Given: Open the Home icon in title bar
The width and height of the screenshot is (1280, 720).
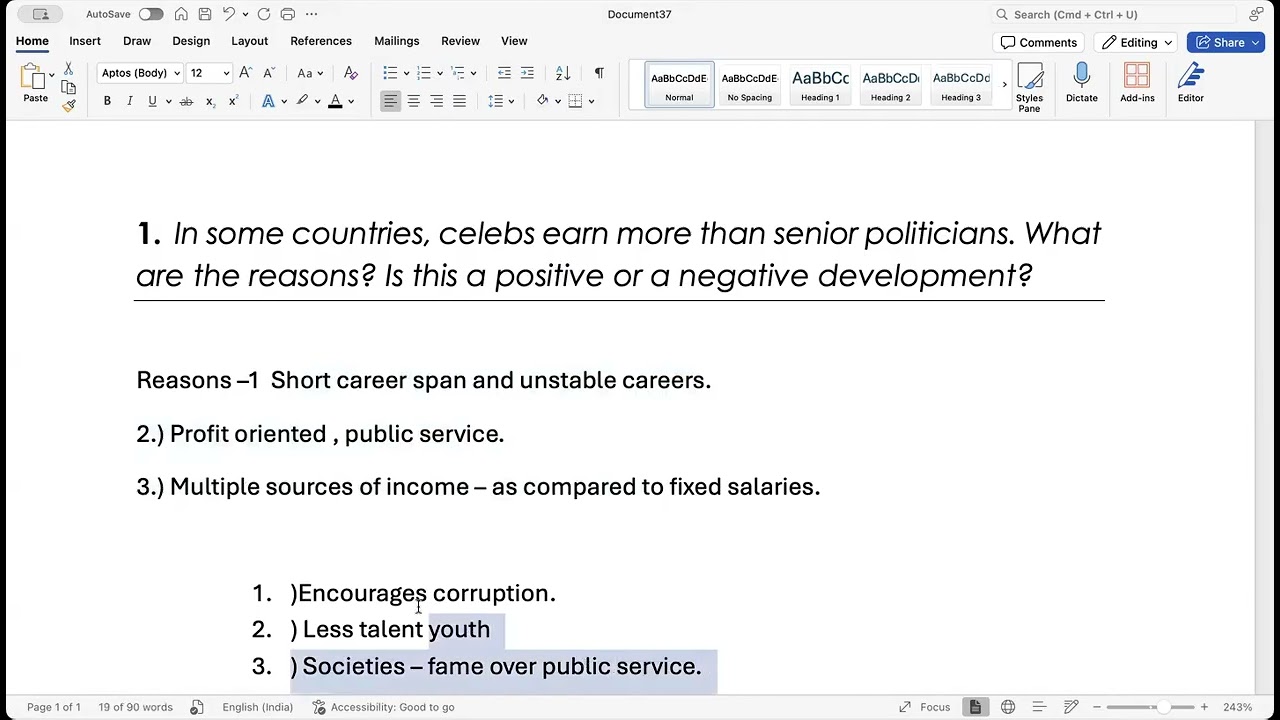Looking at the screenshot, I should coord(181,14).
